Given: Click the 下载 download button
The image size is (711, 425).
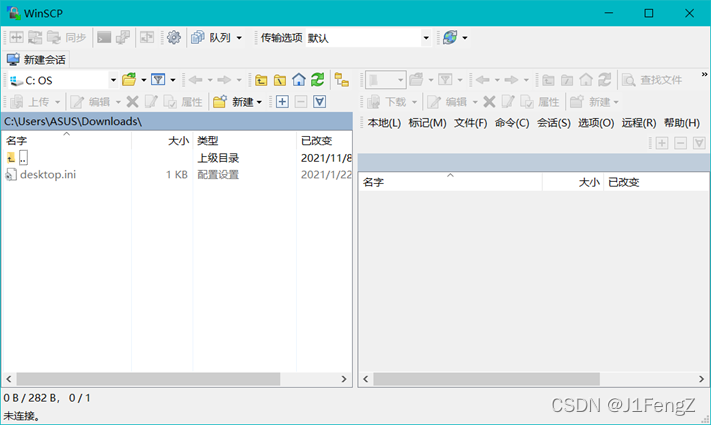Looking at the screenshot, I should (x=387, y=102).
